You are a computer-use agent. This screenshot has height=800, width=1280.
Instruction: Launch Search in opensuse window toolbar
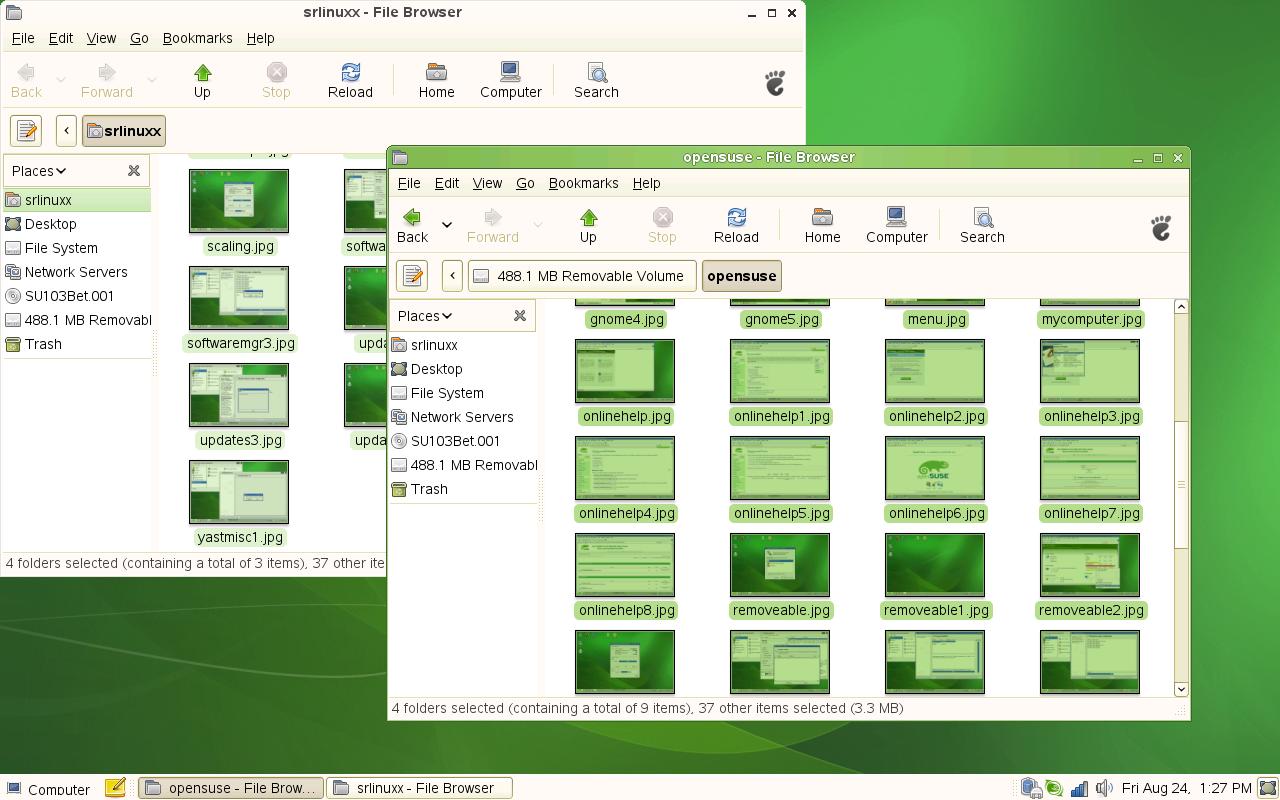click(982, 226)
